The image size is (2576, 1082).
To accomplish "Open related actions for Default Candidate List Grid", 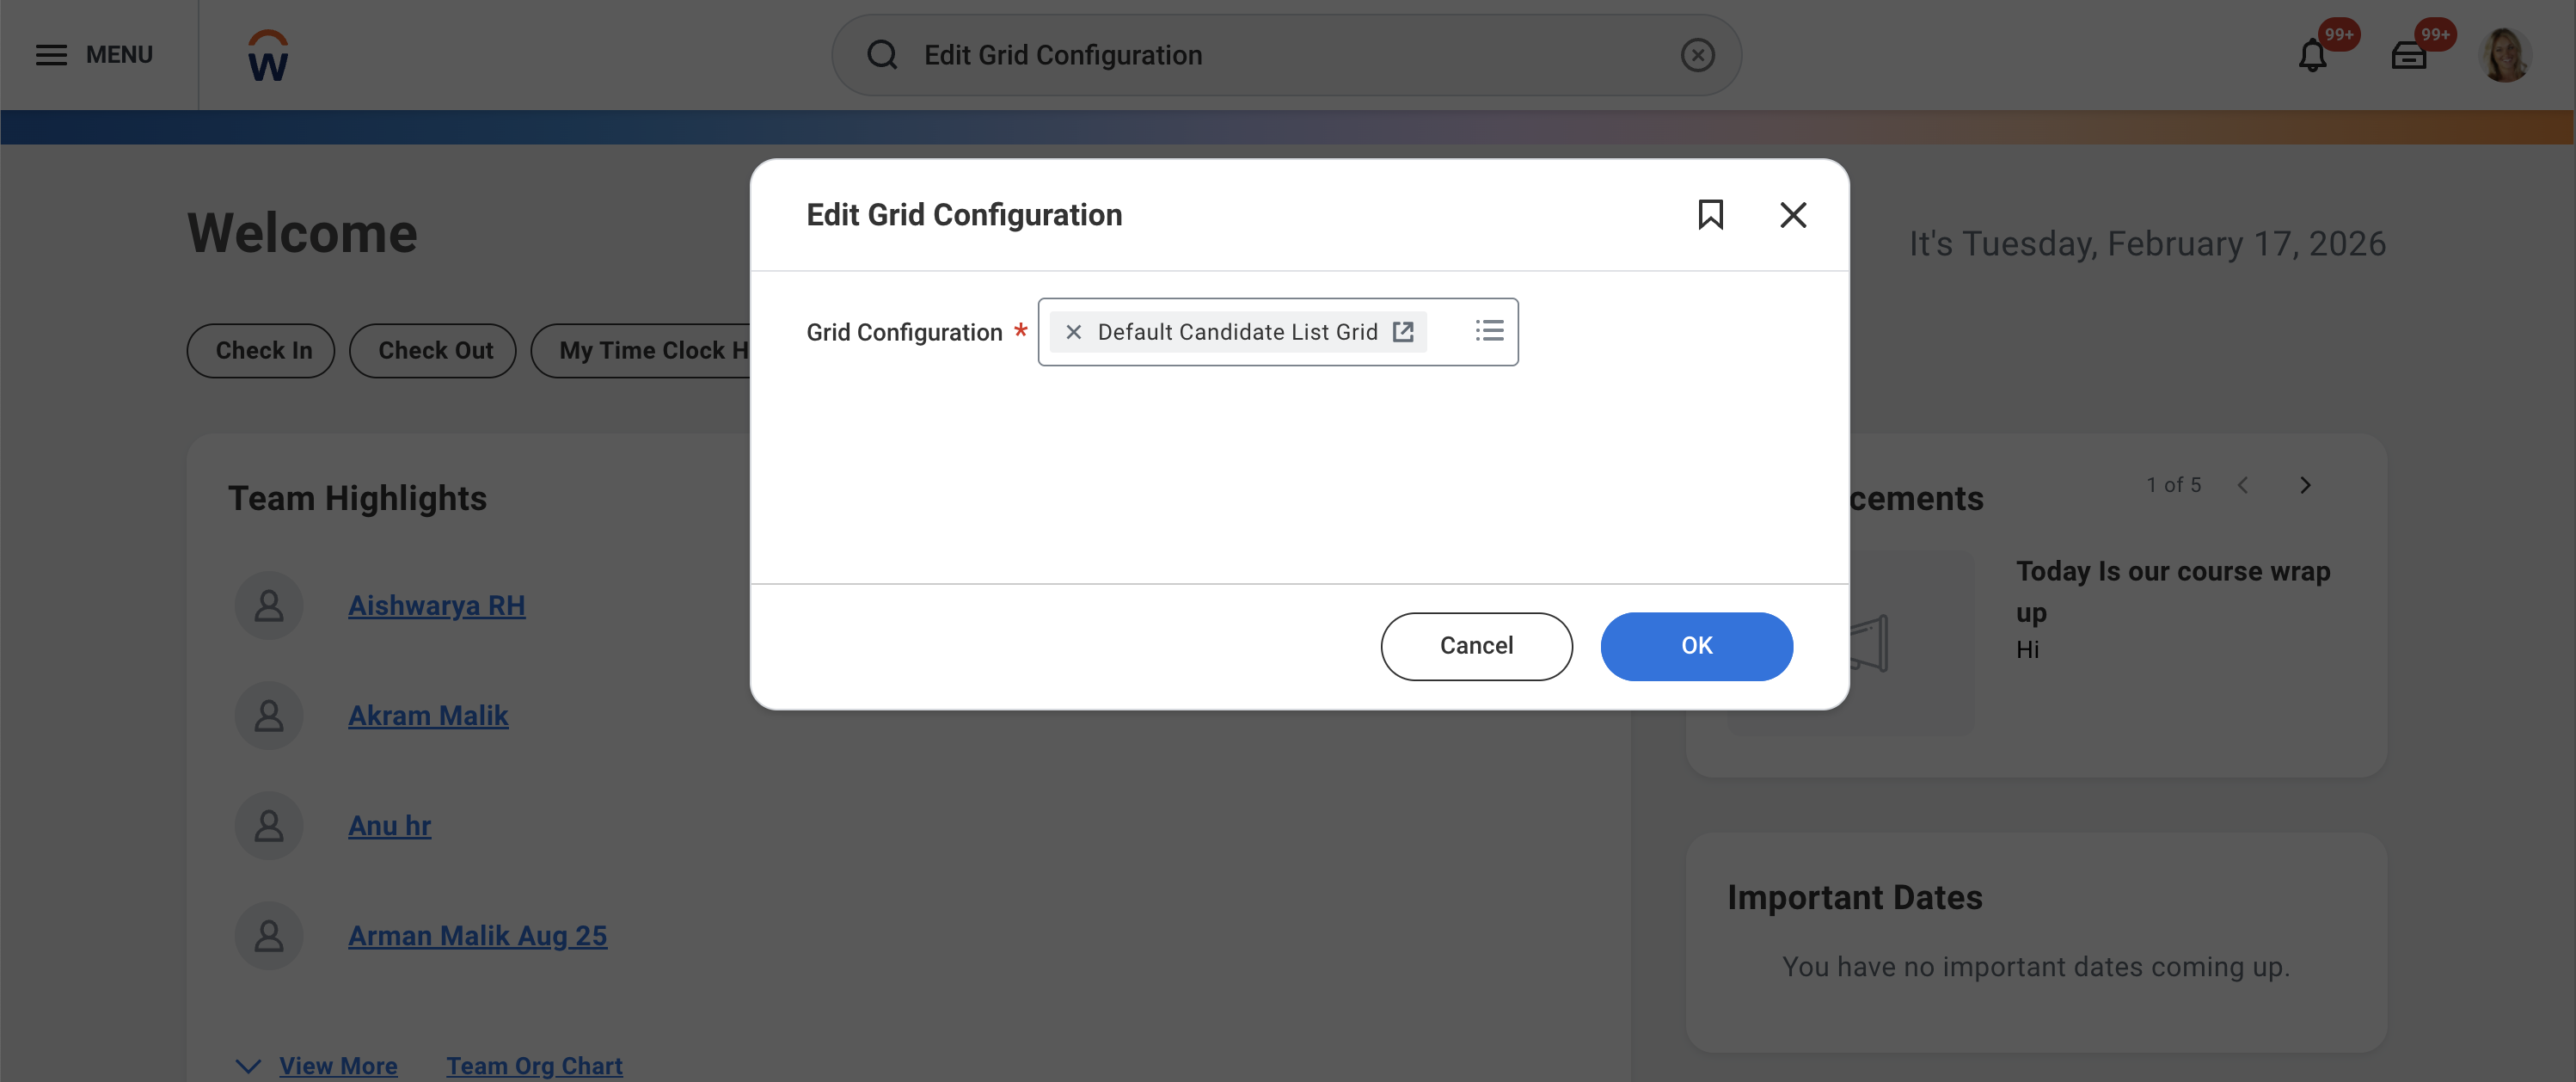I will [1403, 332].
